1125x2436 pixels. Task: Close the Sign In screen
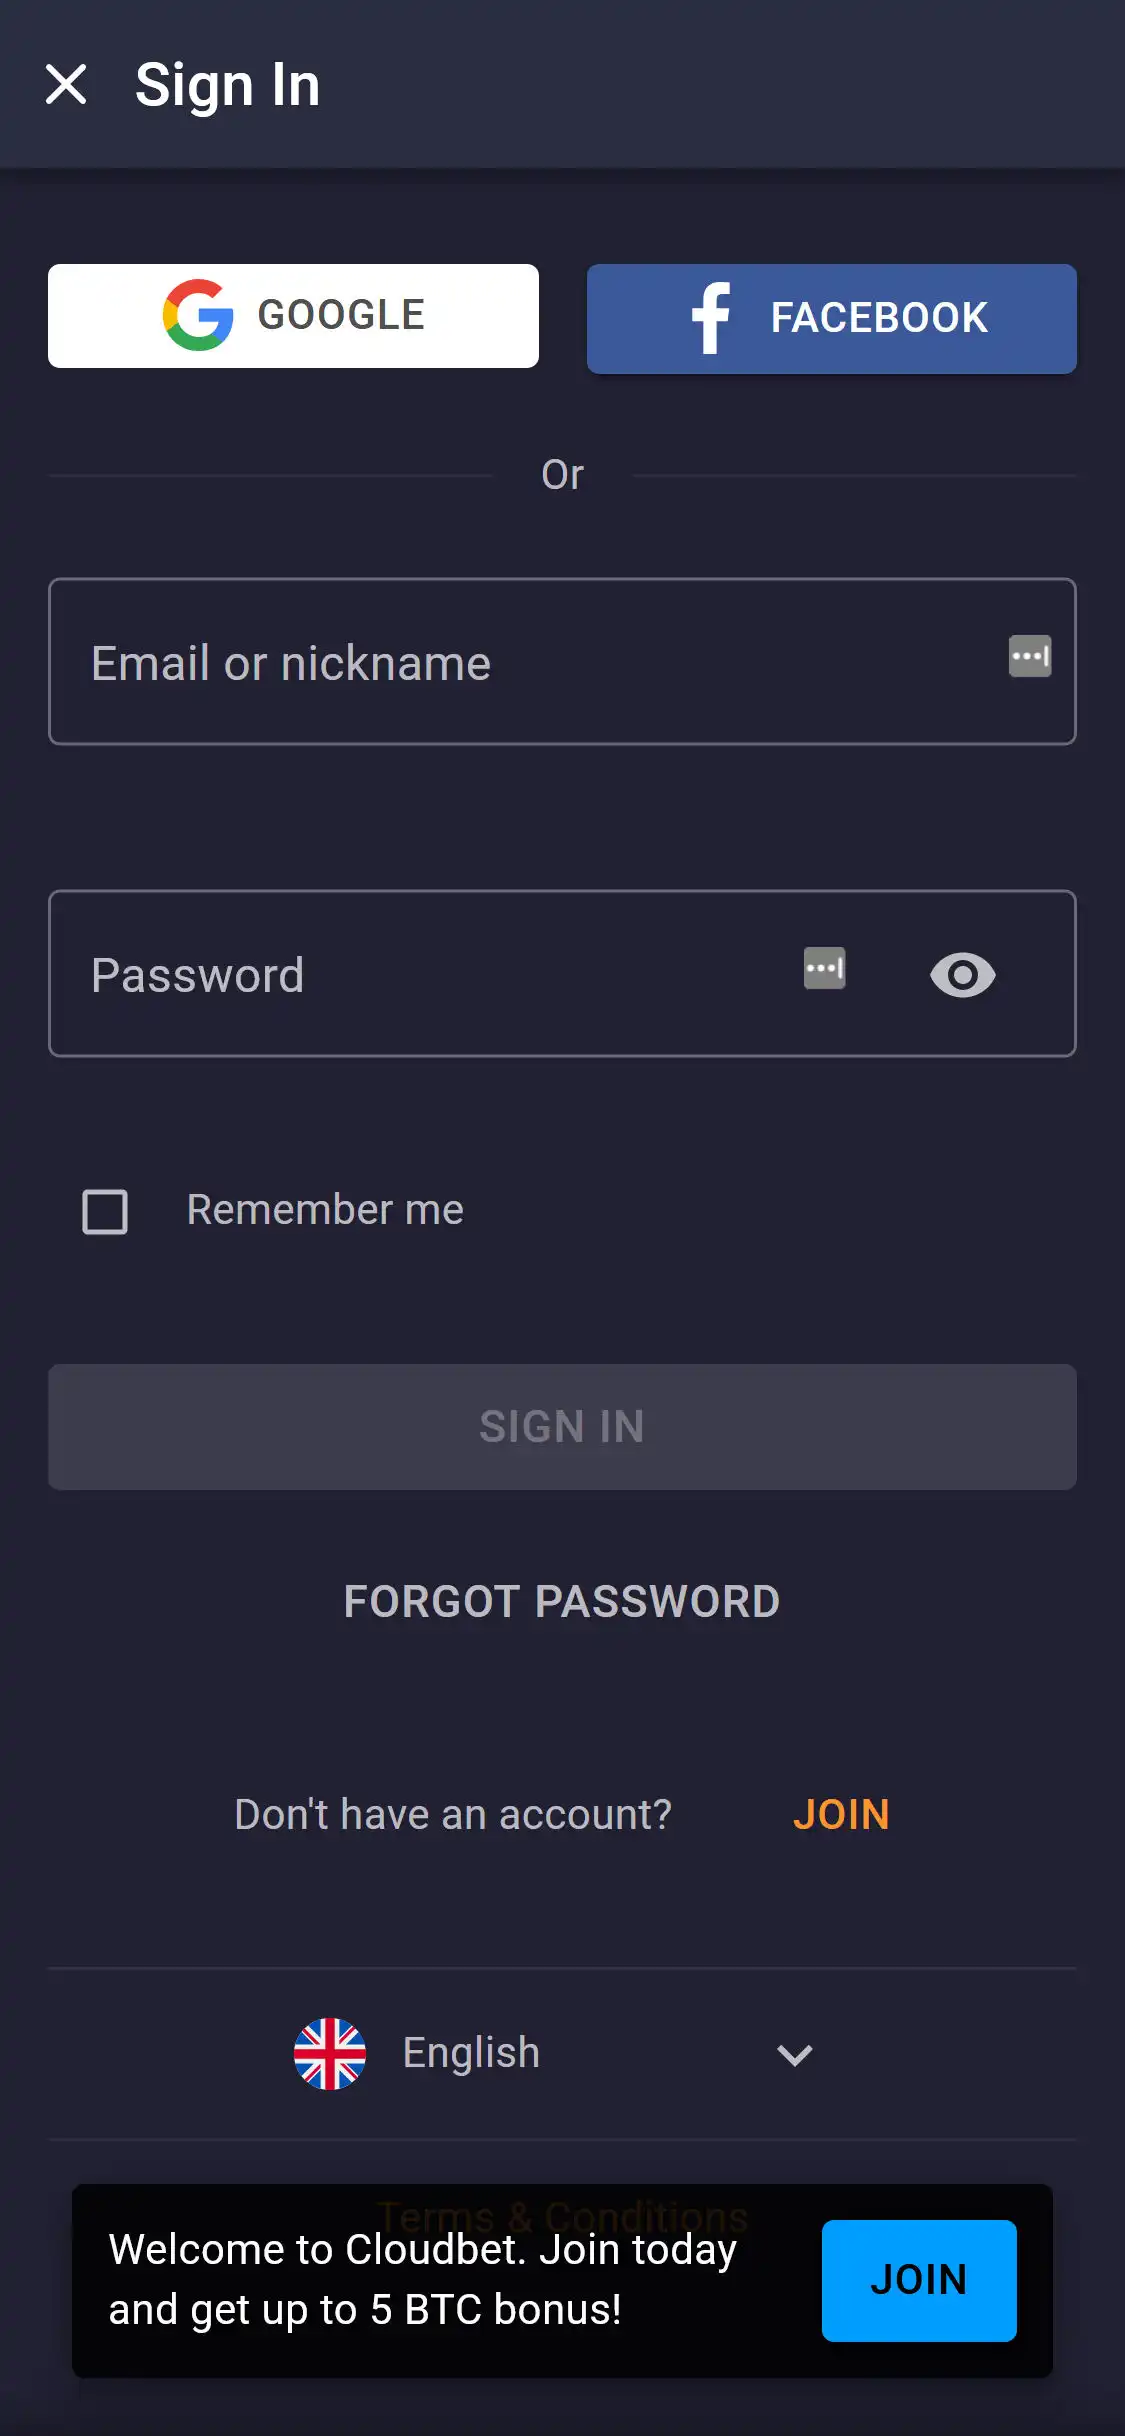(66, 84)
